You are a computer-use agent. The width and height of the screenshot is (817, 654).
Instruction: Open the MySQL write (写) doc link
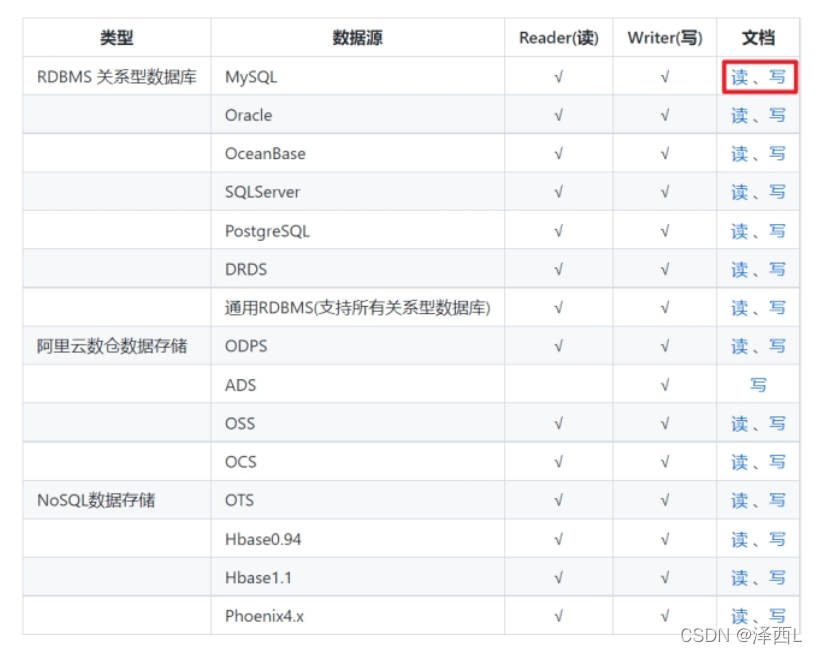777,77
